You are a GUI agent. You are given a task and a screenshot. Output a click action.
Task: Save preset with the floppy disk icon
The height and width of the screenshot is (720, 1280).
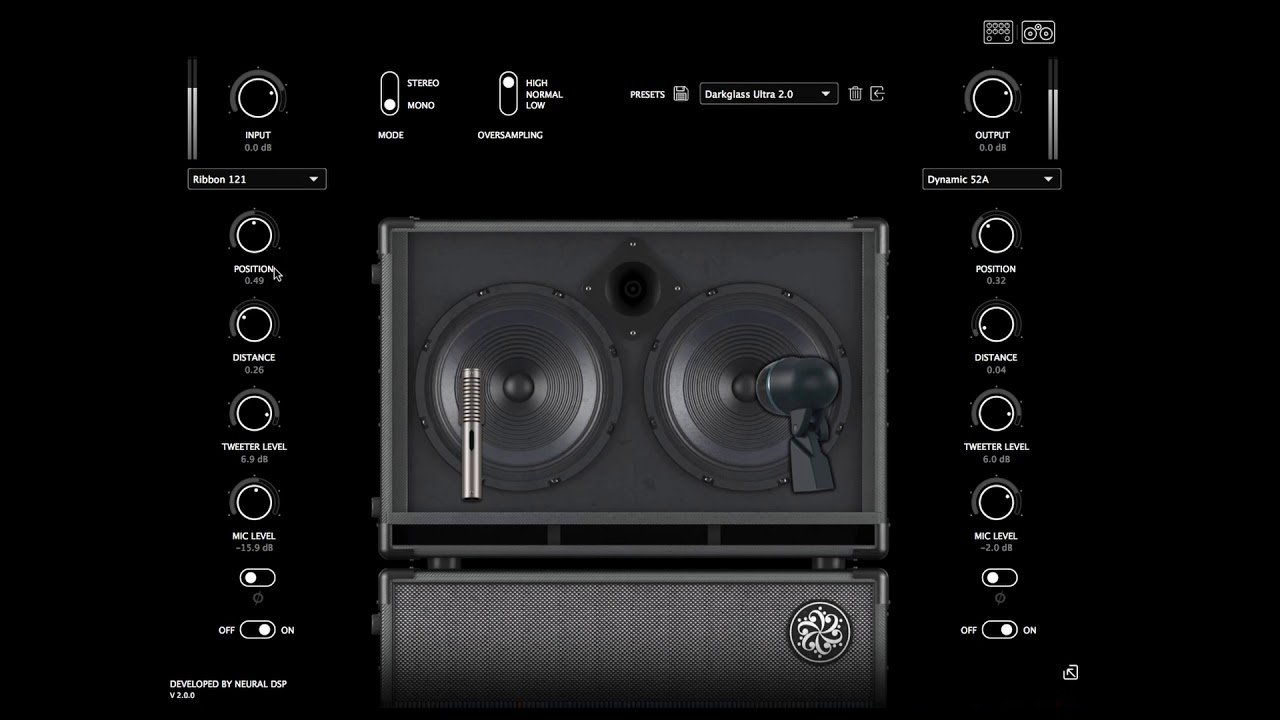tap(681, 94)
